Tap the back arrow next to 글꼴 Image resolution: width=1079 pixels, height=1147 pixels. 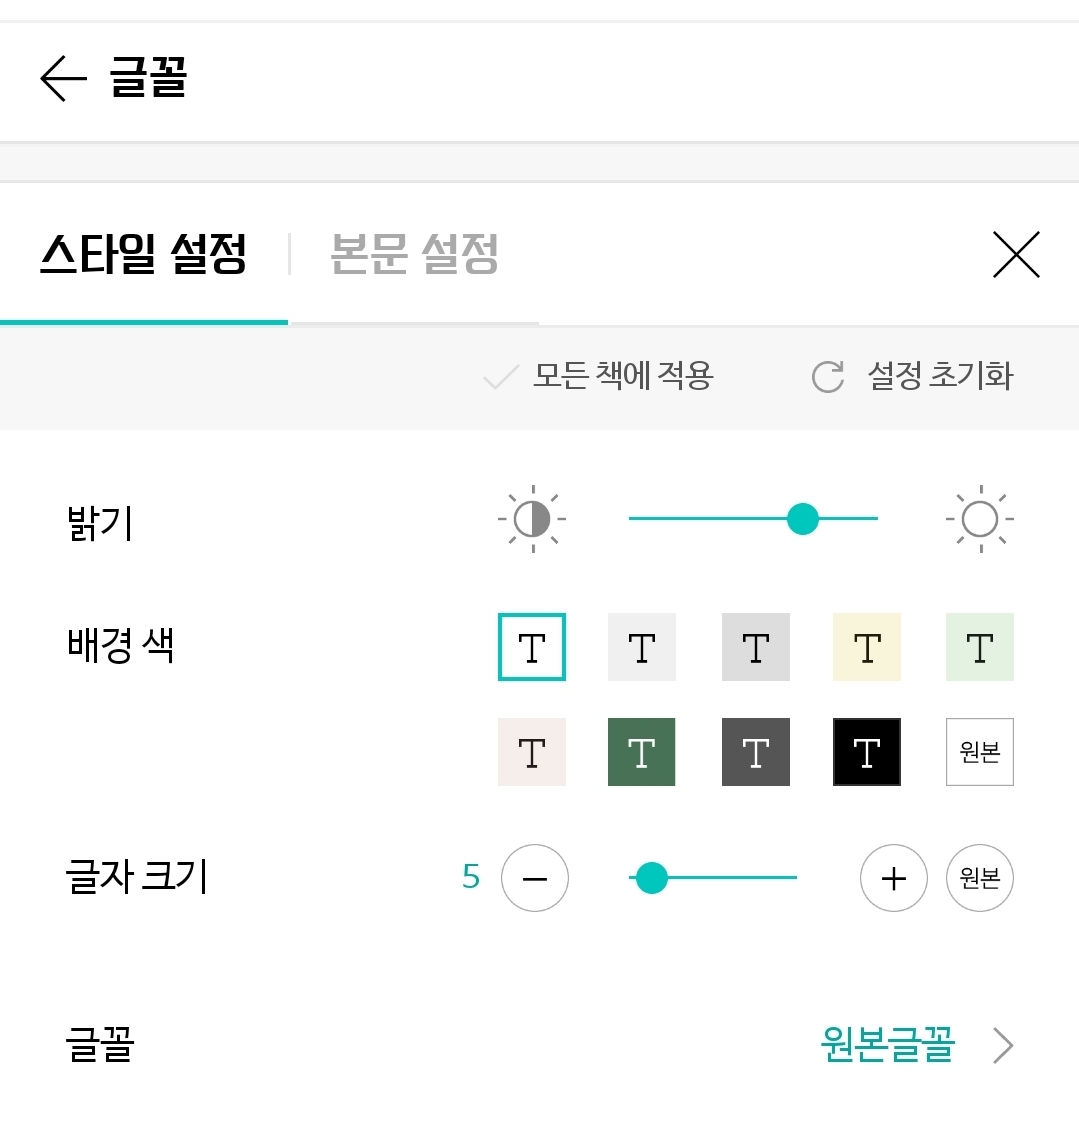63,78
